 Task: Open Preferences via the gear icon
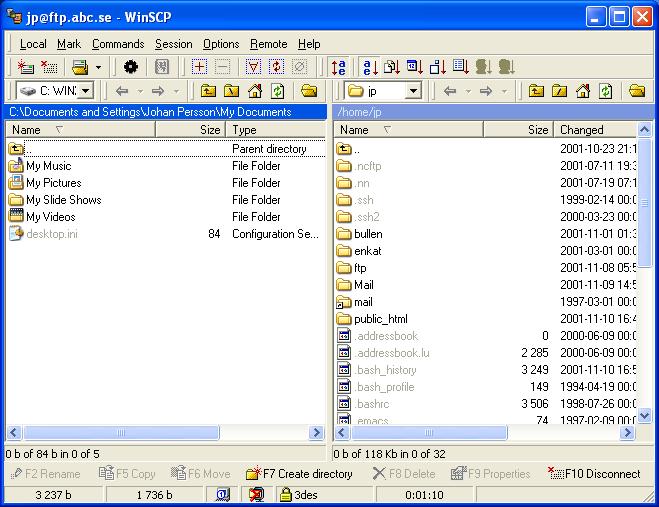point(131,67)
